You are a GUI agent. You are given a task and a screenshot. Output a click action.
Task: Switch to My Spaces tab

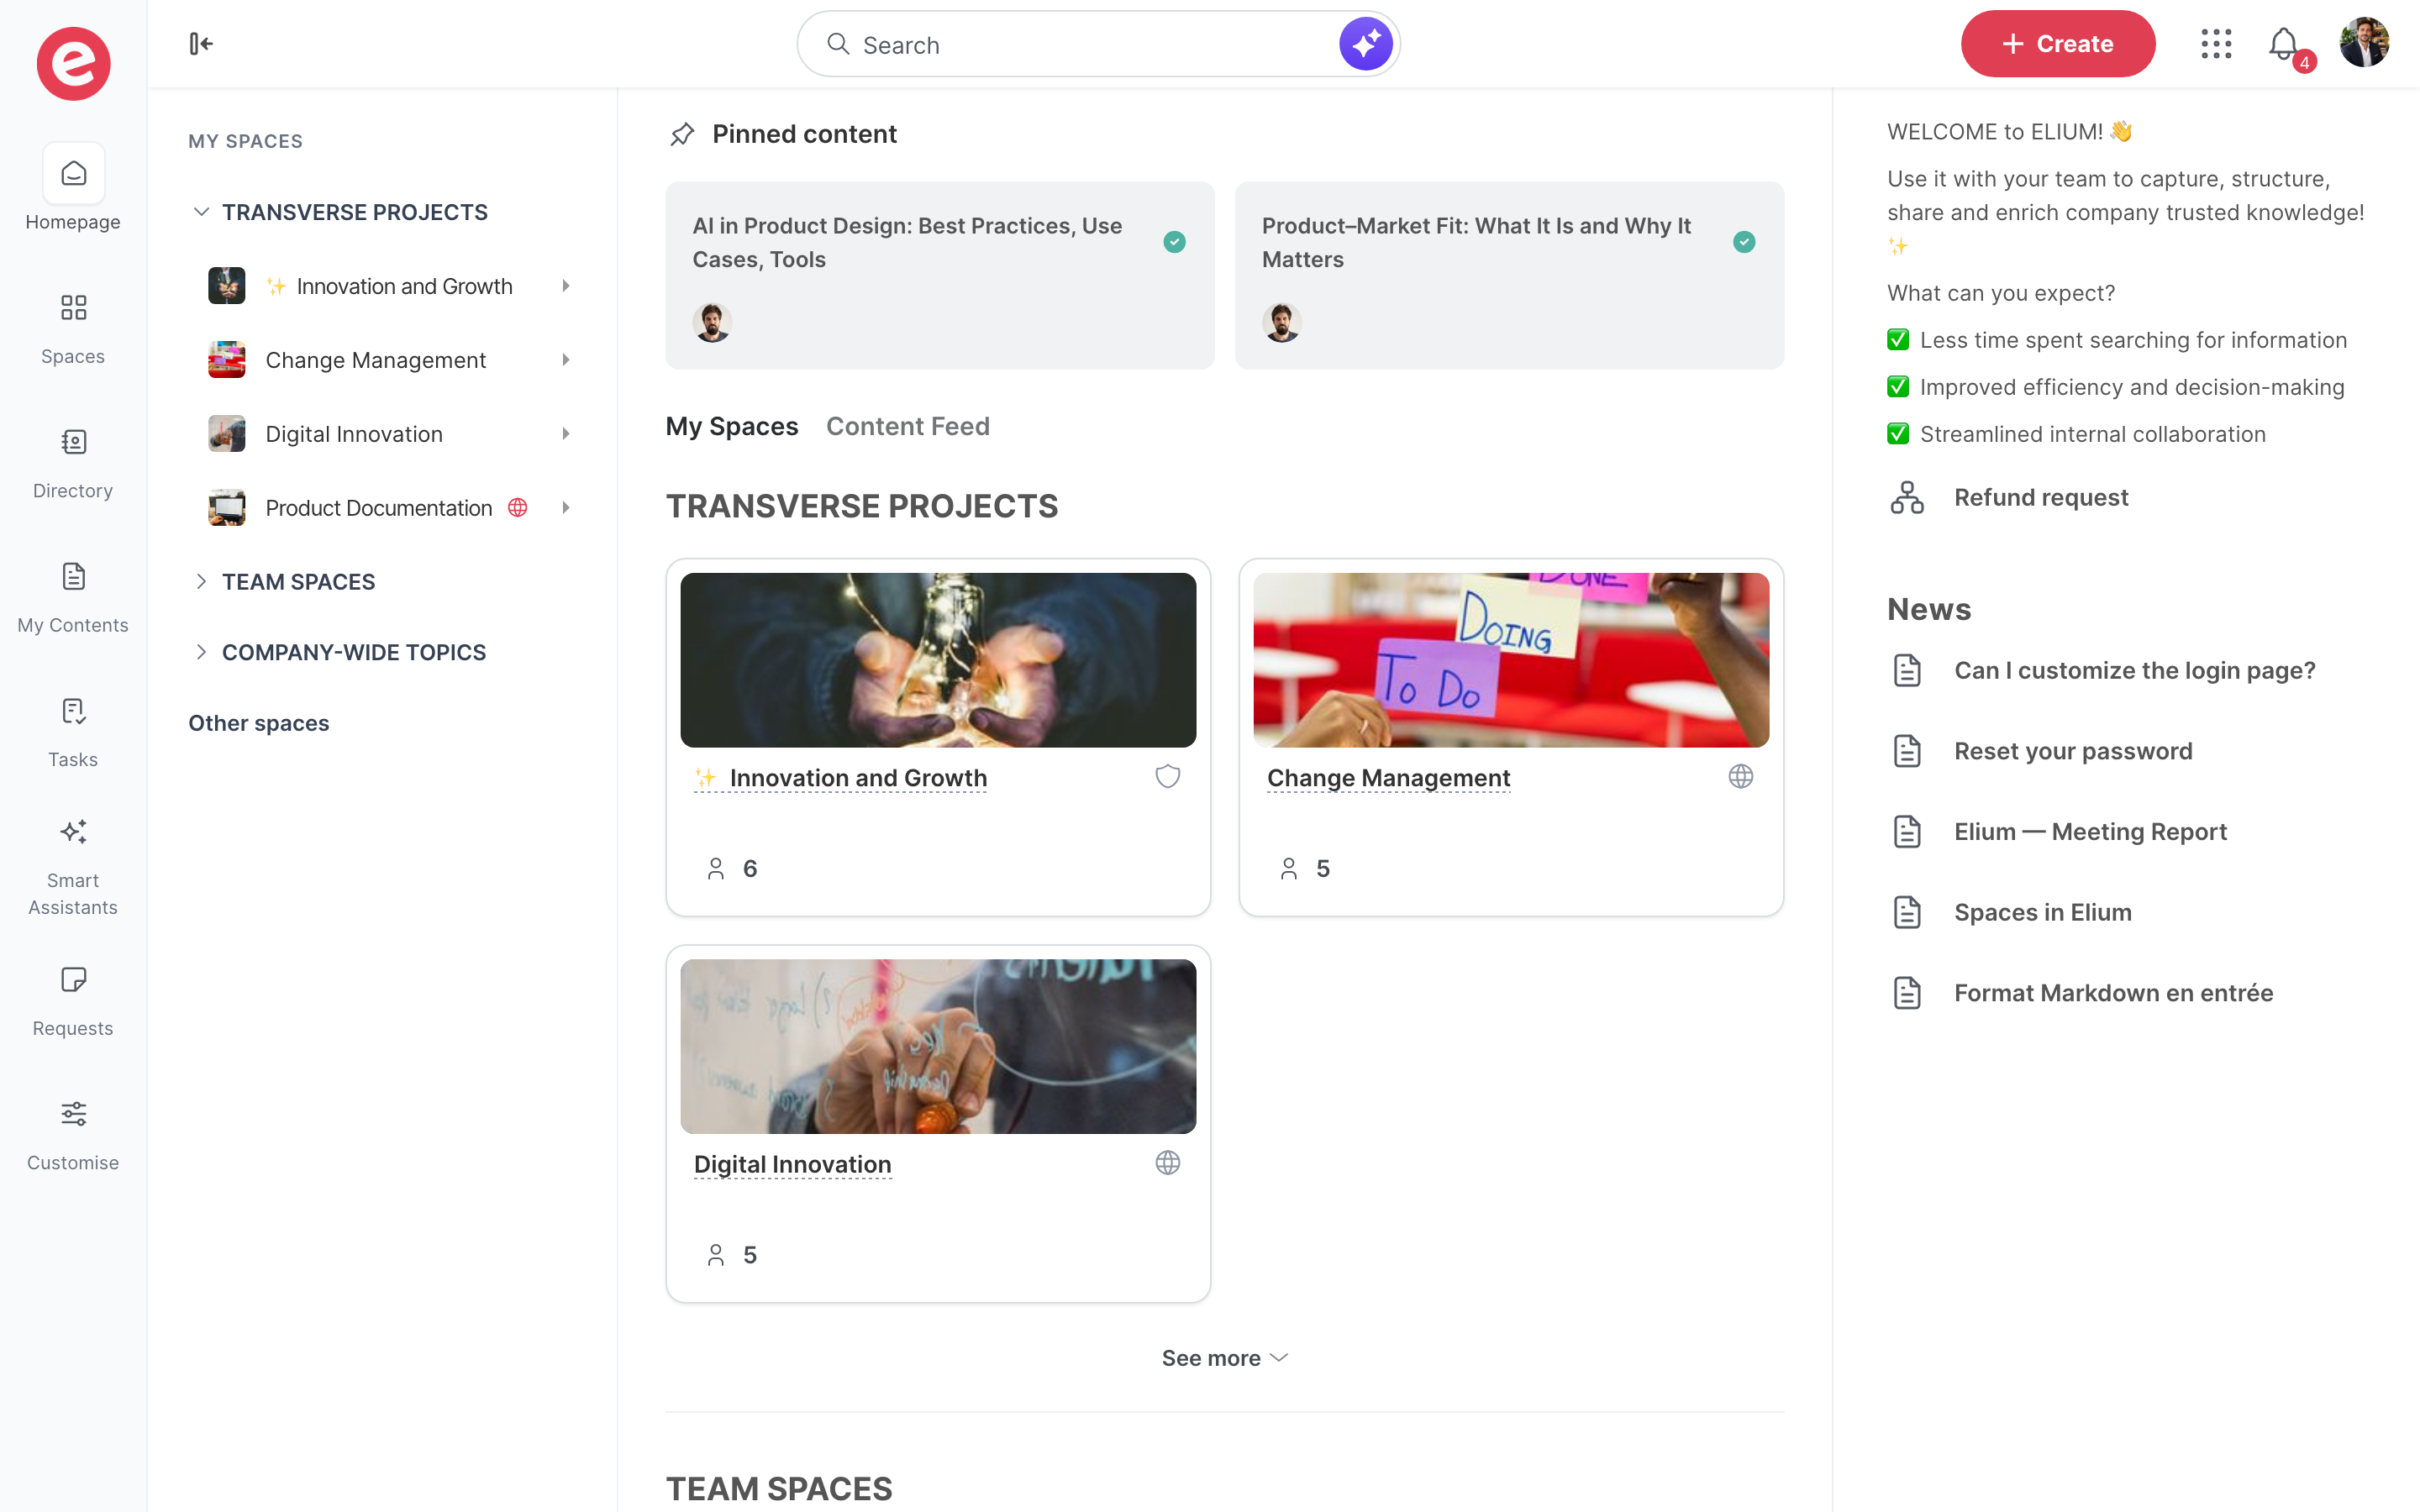732,426
